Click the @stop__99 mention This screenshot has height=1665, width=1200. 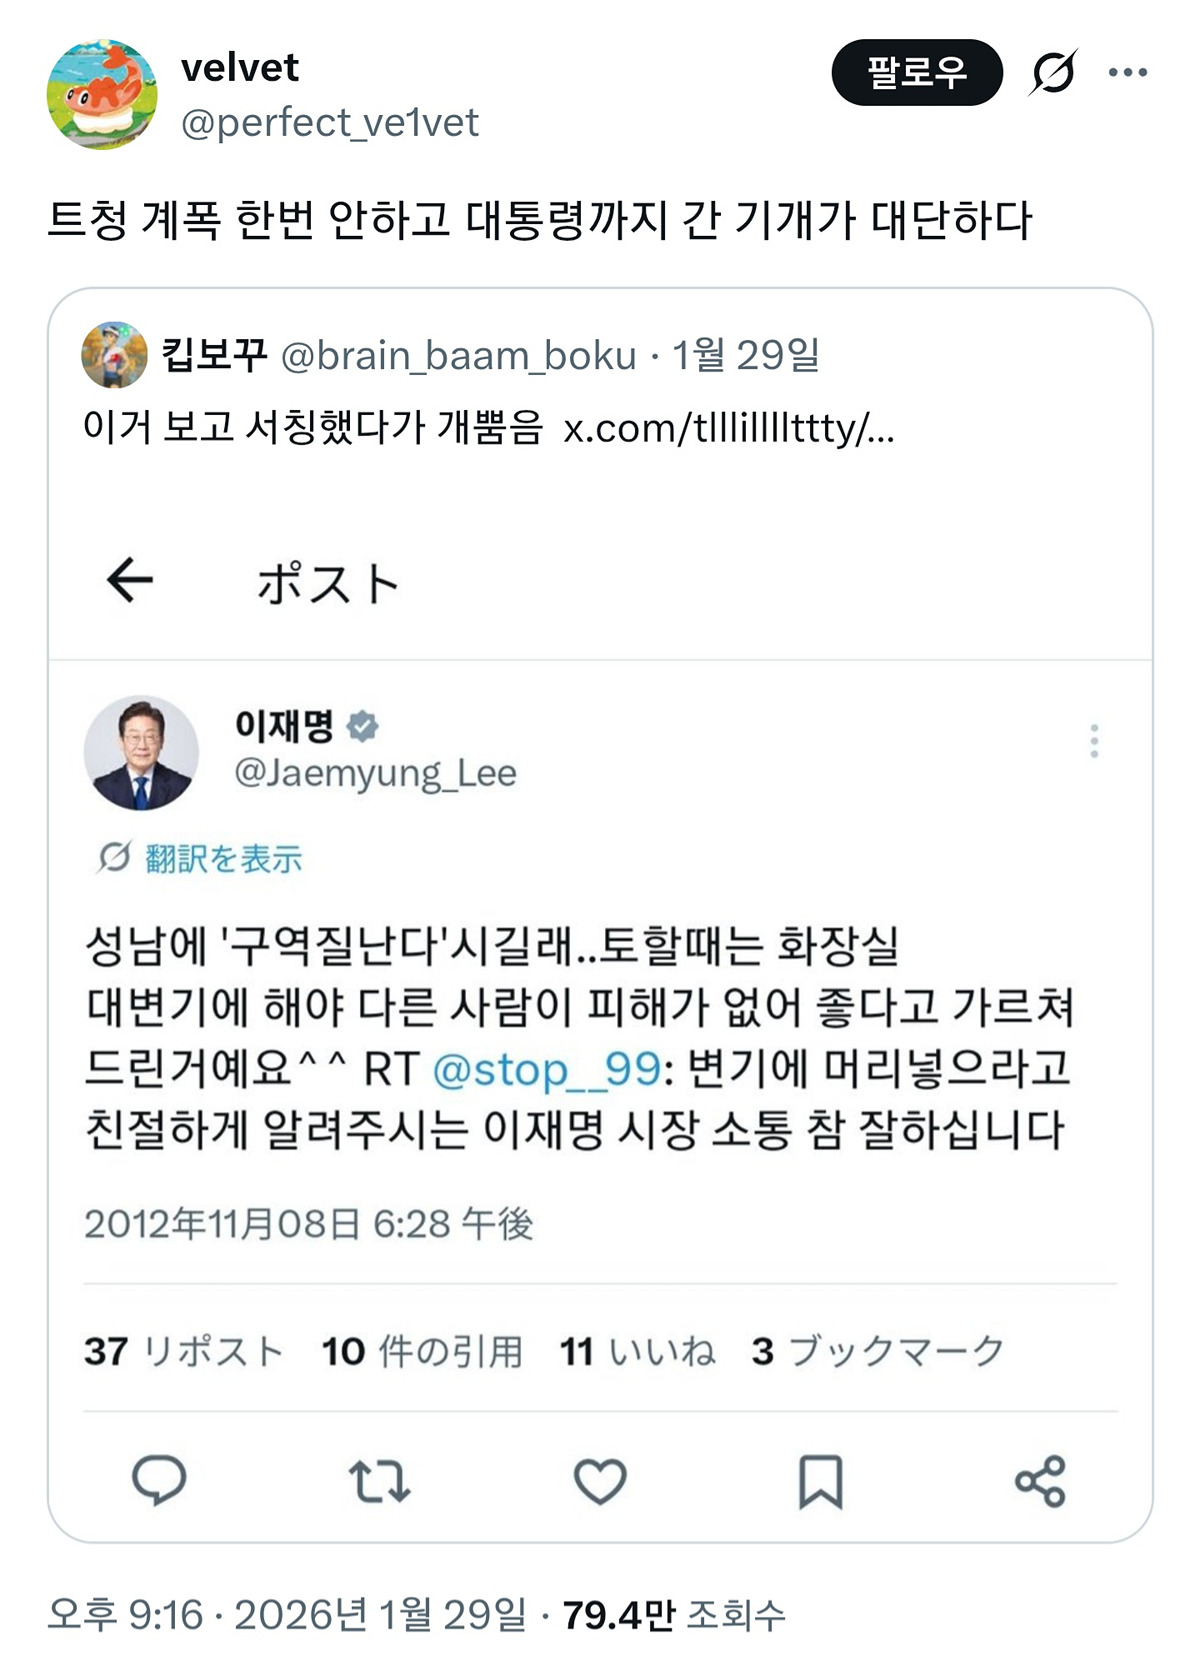tap(546, 1068)
